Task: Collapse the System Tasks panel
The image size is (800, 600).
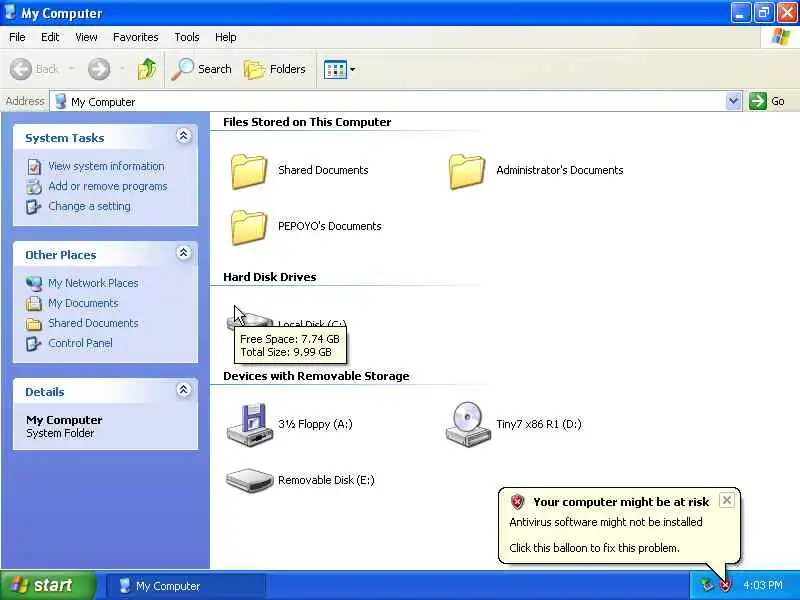Action: pos(184,136)
